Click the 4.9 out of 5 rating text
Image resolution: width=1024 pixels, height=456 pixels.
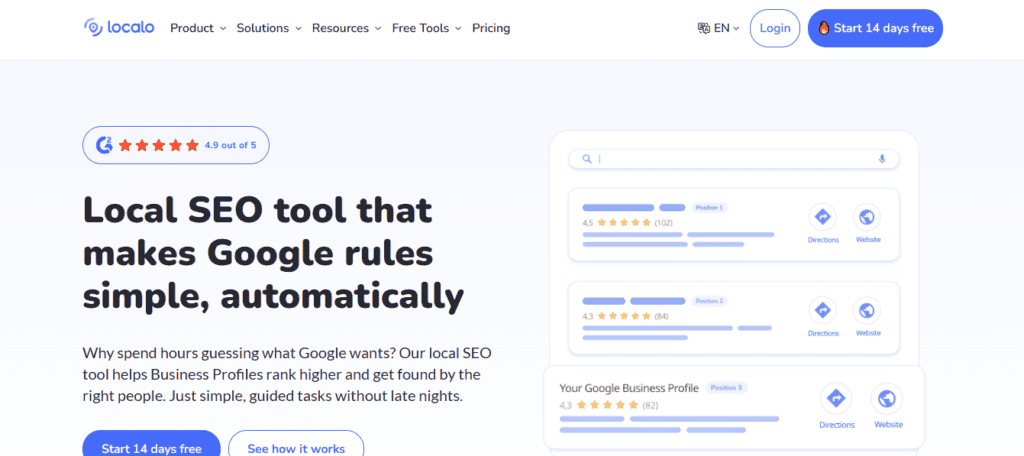pyautogui.click(x=231, y=145)
